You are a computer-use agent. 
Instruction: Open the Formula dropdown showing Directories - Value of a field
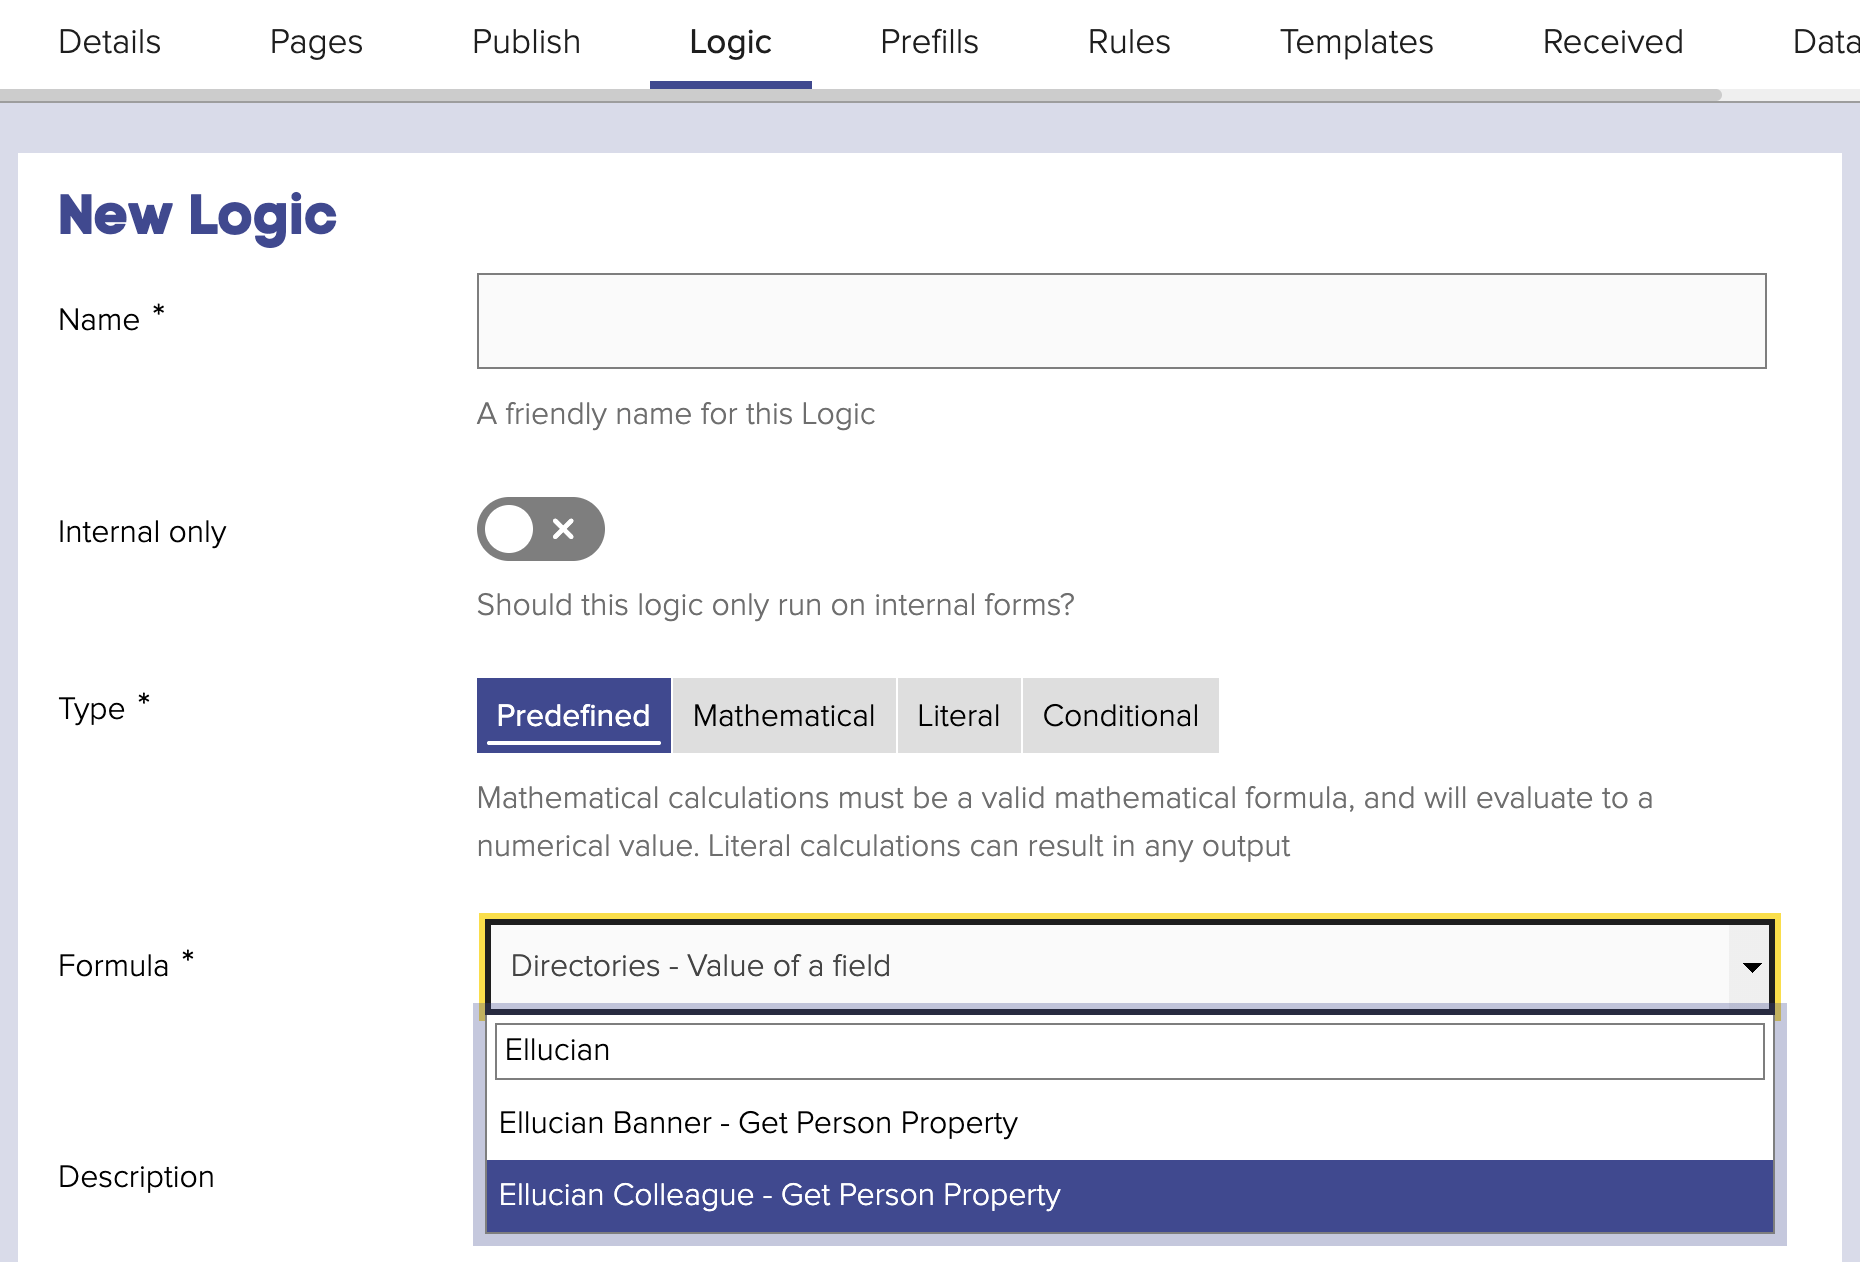pyautogui.click(x=1129, y=966)
